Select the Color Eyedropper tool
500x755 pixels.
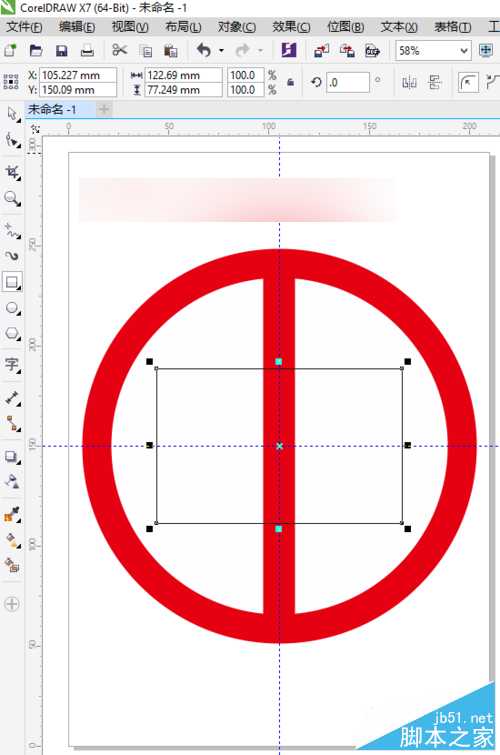click(12, 514)
